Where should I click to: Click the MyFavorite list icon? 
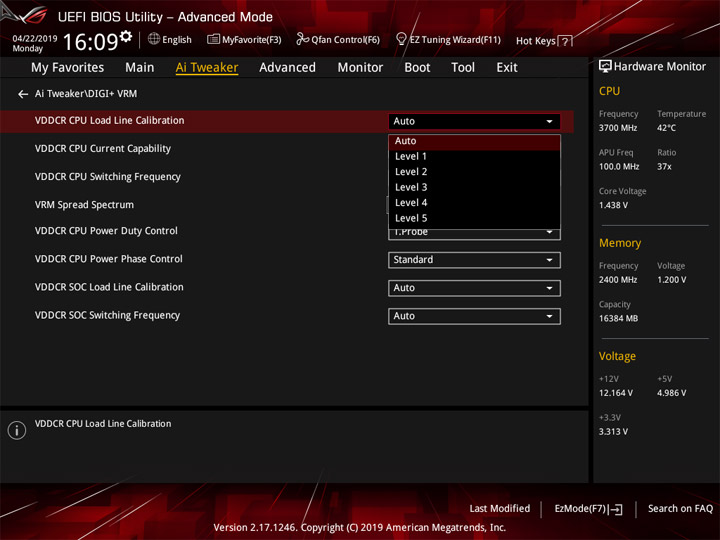tap(213, 39)
